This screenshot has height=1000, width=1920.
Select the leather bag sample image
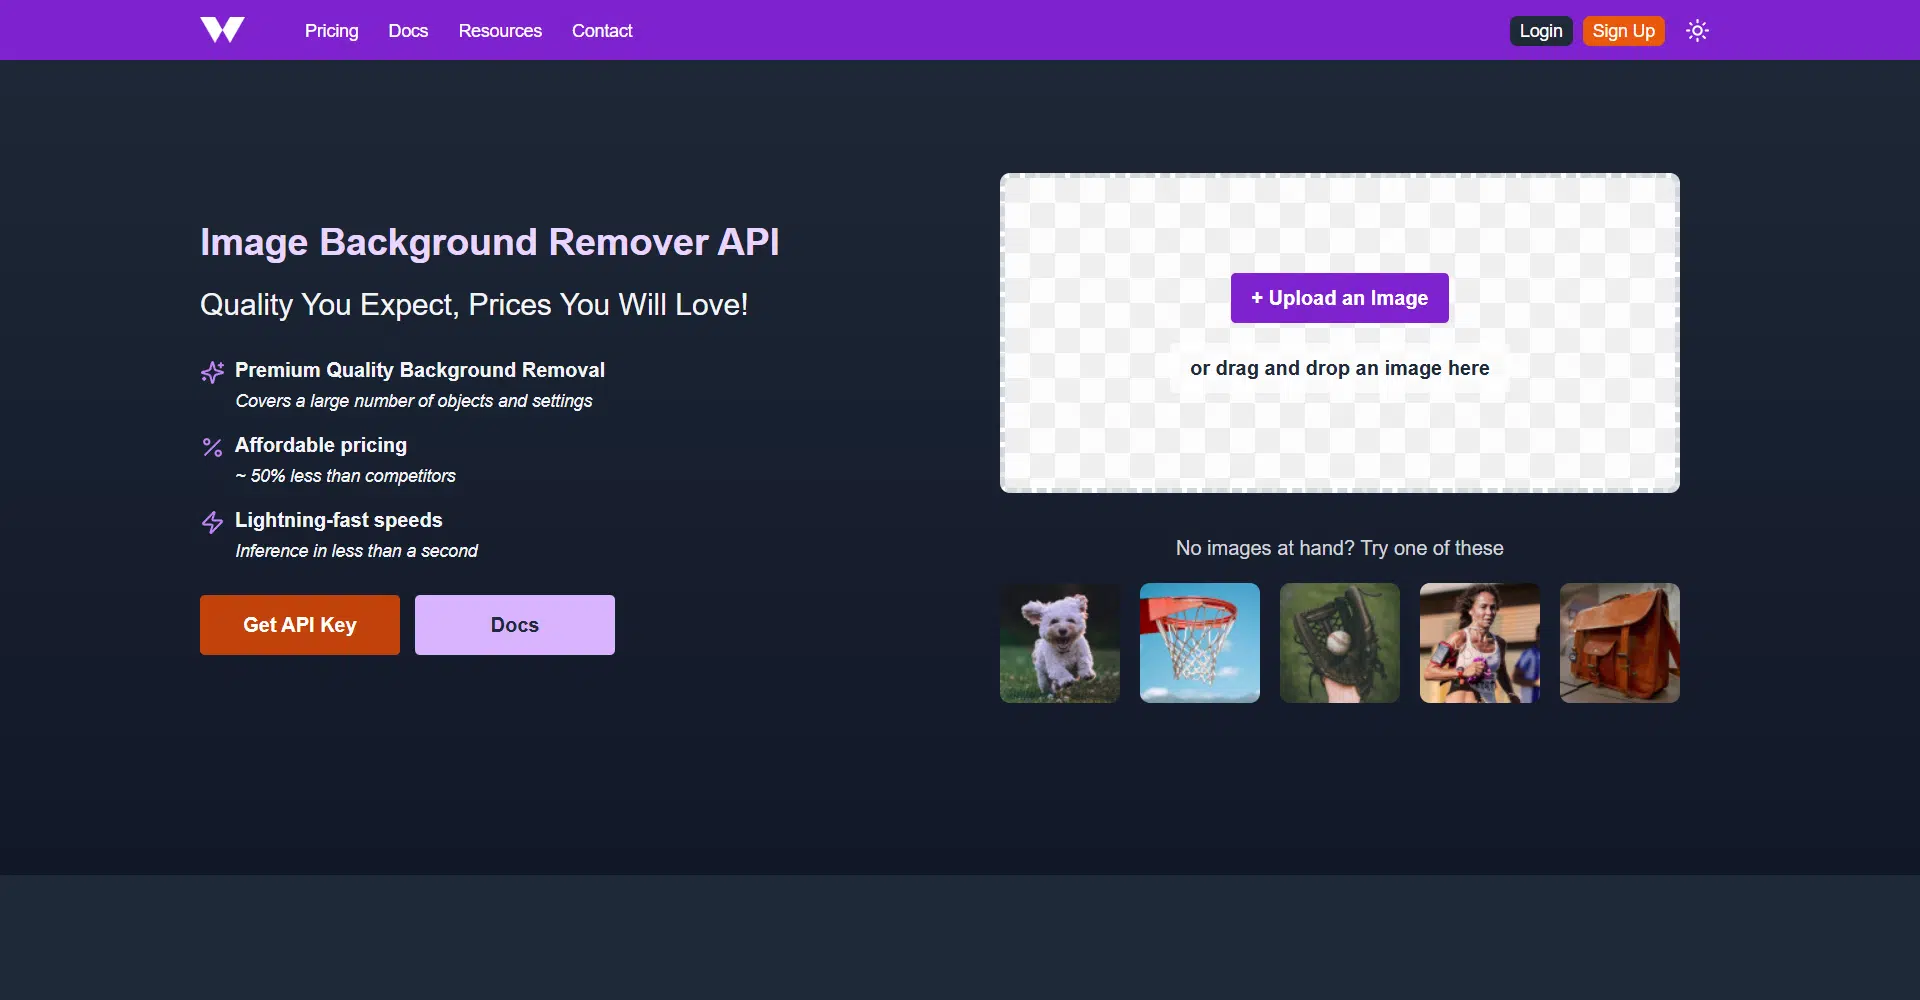1620,643
